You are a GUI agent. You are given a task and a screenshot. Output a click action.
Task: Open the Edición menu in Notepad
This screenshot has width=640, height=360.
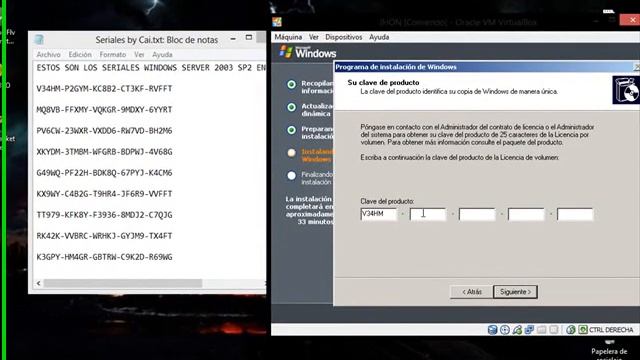click(80, 54)
